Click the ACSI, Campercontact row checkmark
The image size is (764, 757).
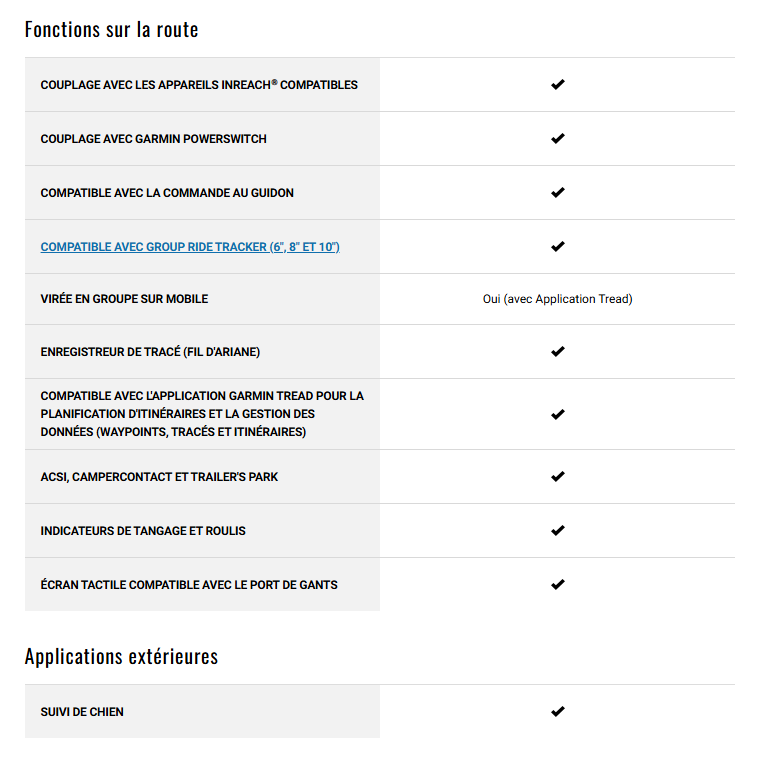557,477
